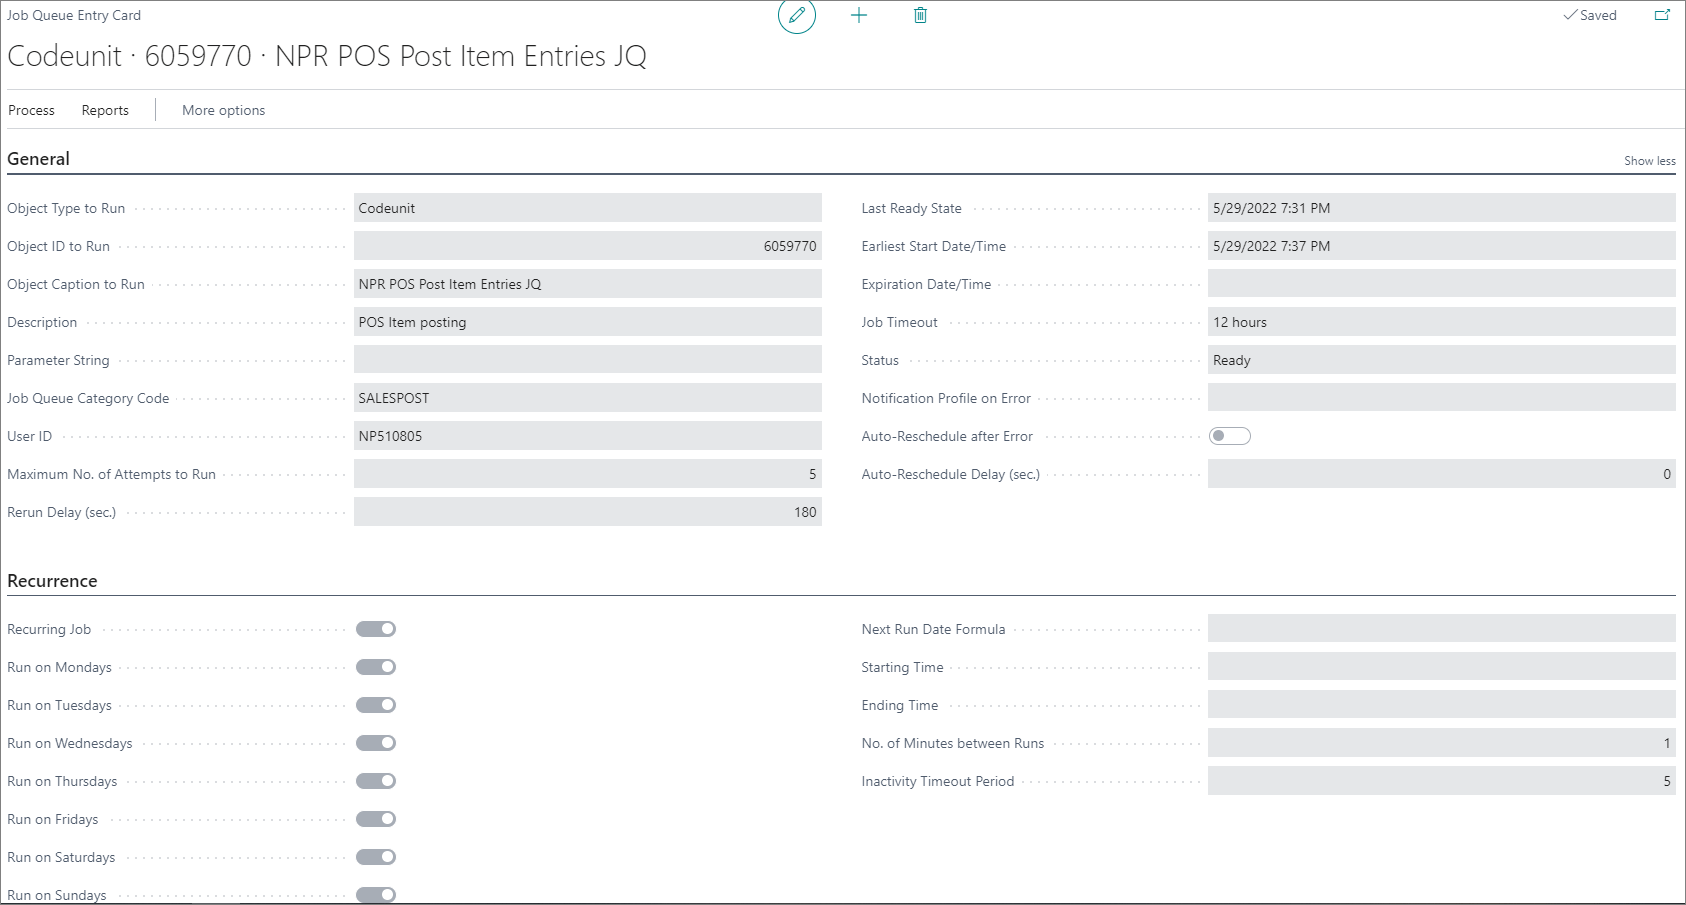Create a new entry with the plus icon
The image size is (1686, 905).
coord(859,15)
